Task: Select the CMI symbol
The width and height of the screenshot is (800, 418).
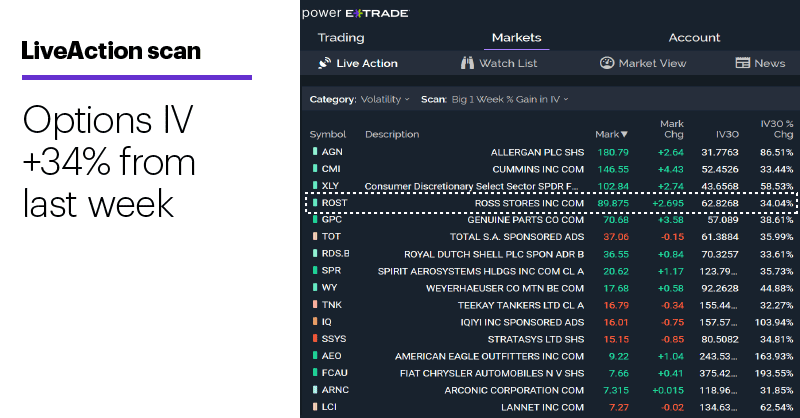Action: pyautogui.click(x=331, y=168)
